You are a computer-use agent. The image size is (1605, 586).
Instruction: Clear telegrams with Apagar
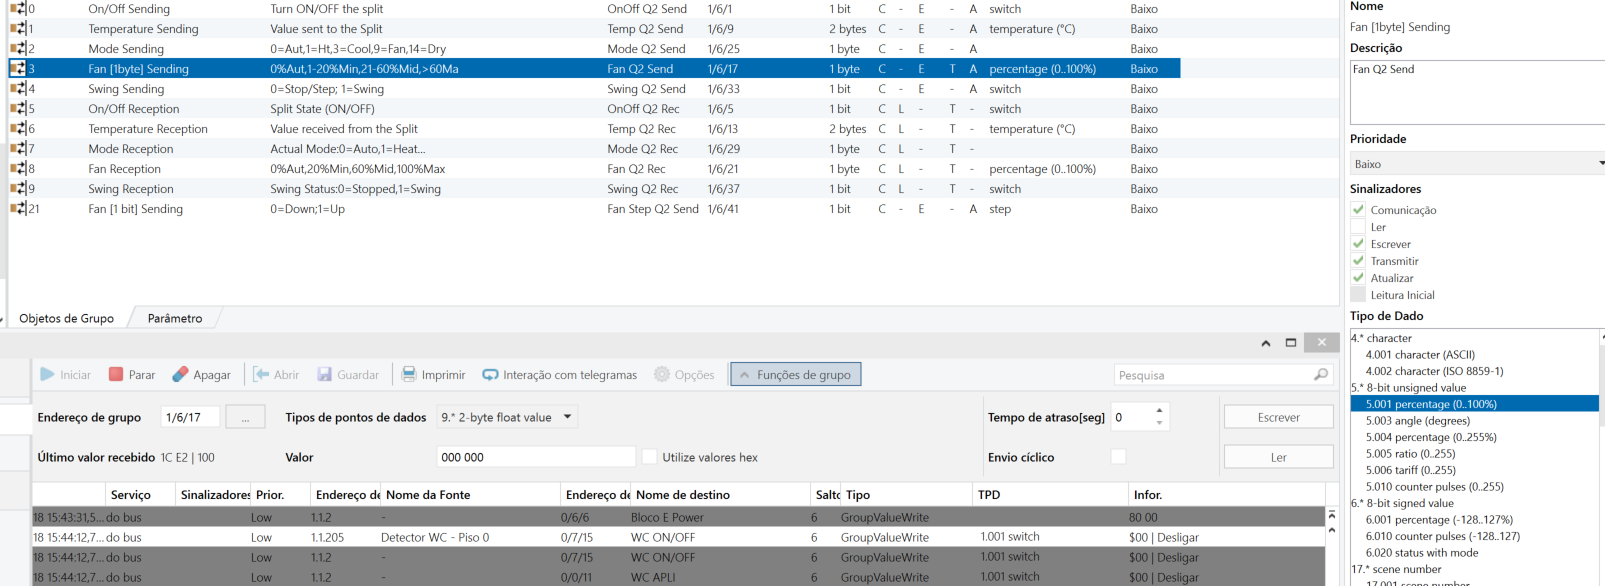201,375
